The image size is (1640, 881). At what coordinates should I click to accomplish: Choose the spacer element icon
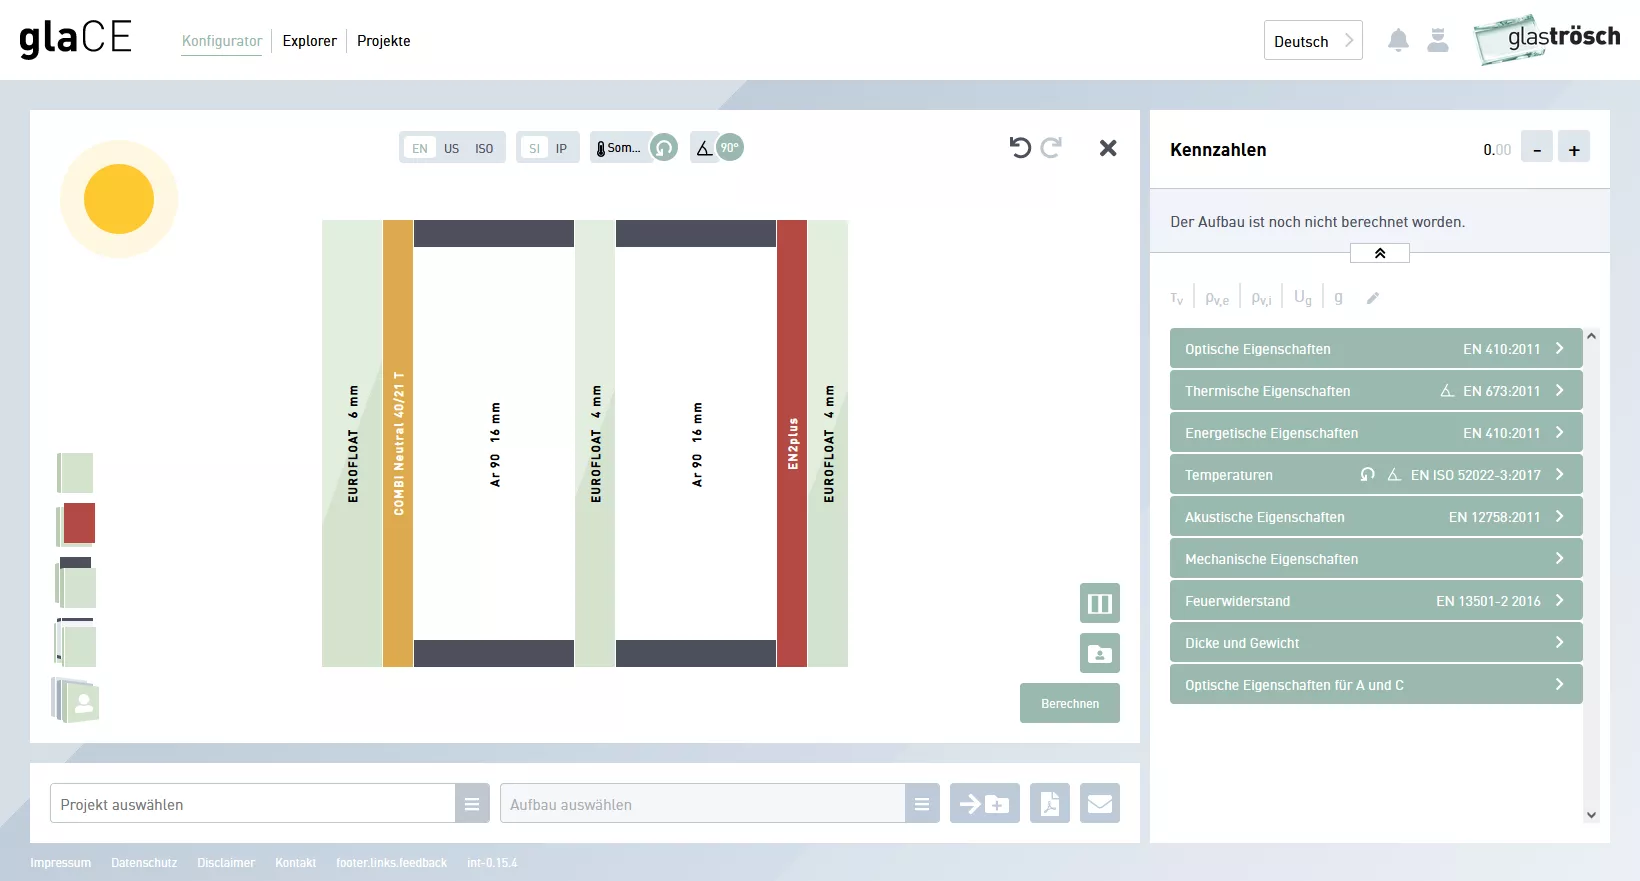[x=77, y=583]
